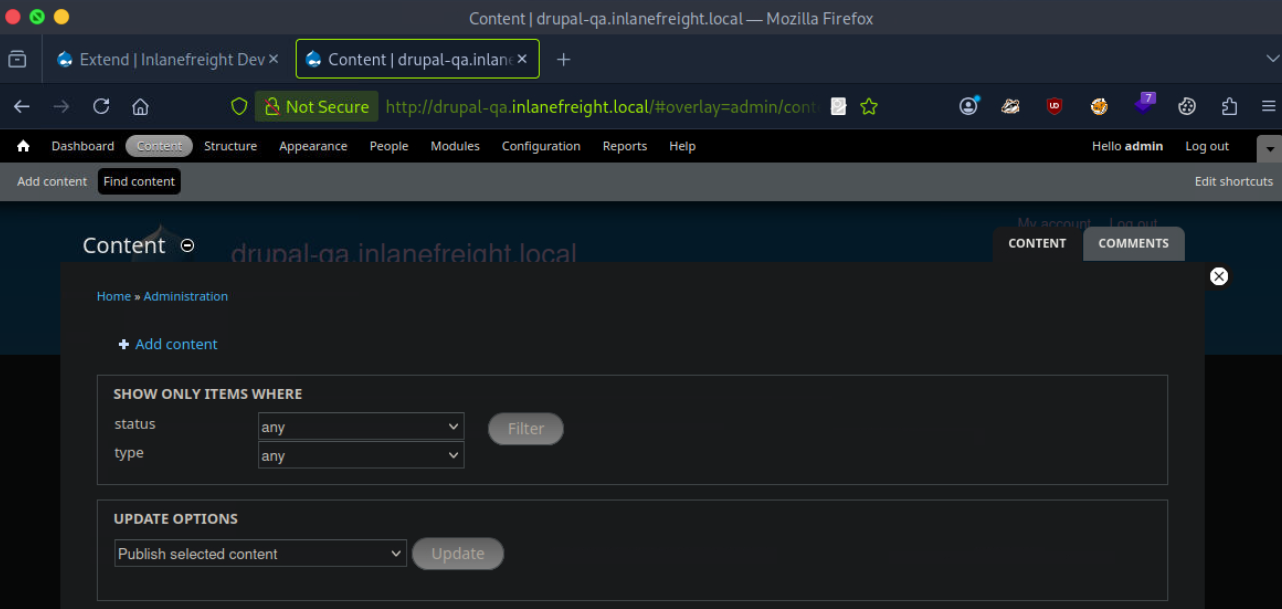Image resolution: width=1282 pixels, height=609 pixels.
Task: Close the Drupal overlay with X icon
Action: pos(1218,277)
